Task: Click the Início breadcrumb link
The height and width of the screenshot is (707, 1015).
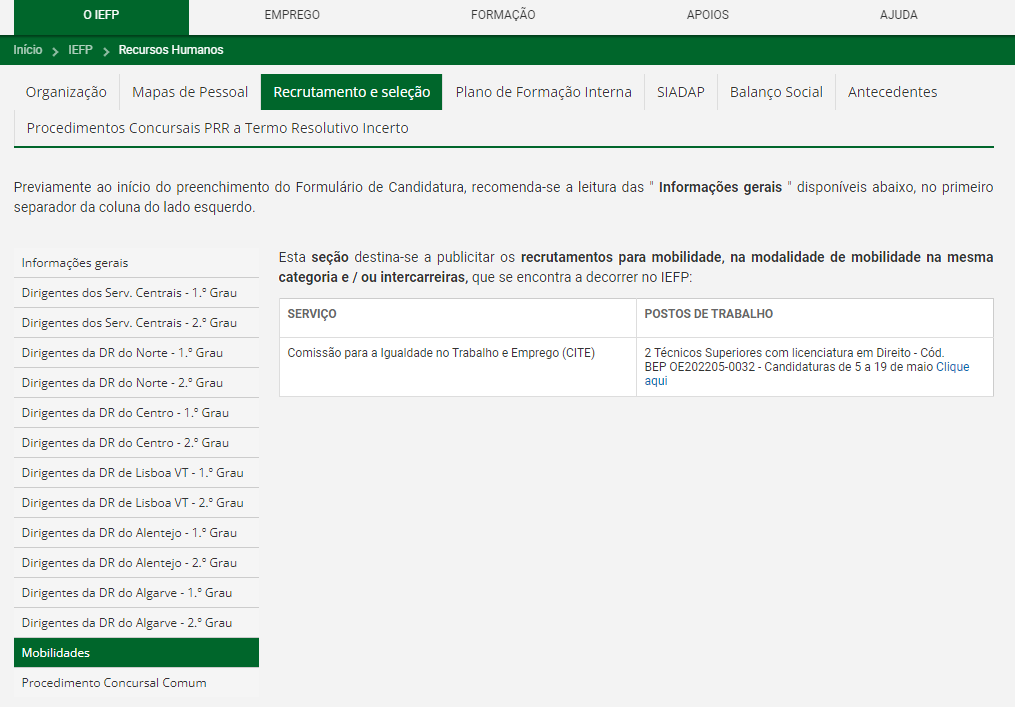Action: tap(28, 50)
